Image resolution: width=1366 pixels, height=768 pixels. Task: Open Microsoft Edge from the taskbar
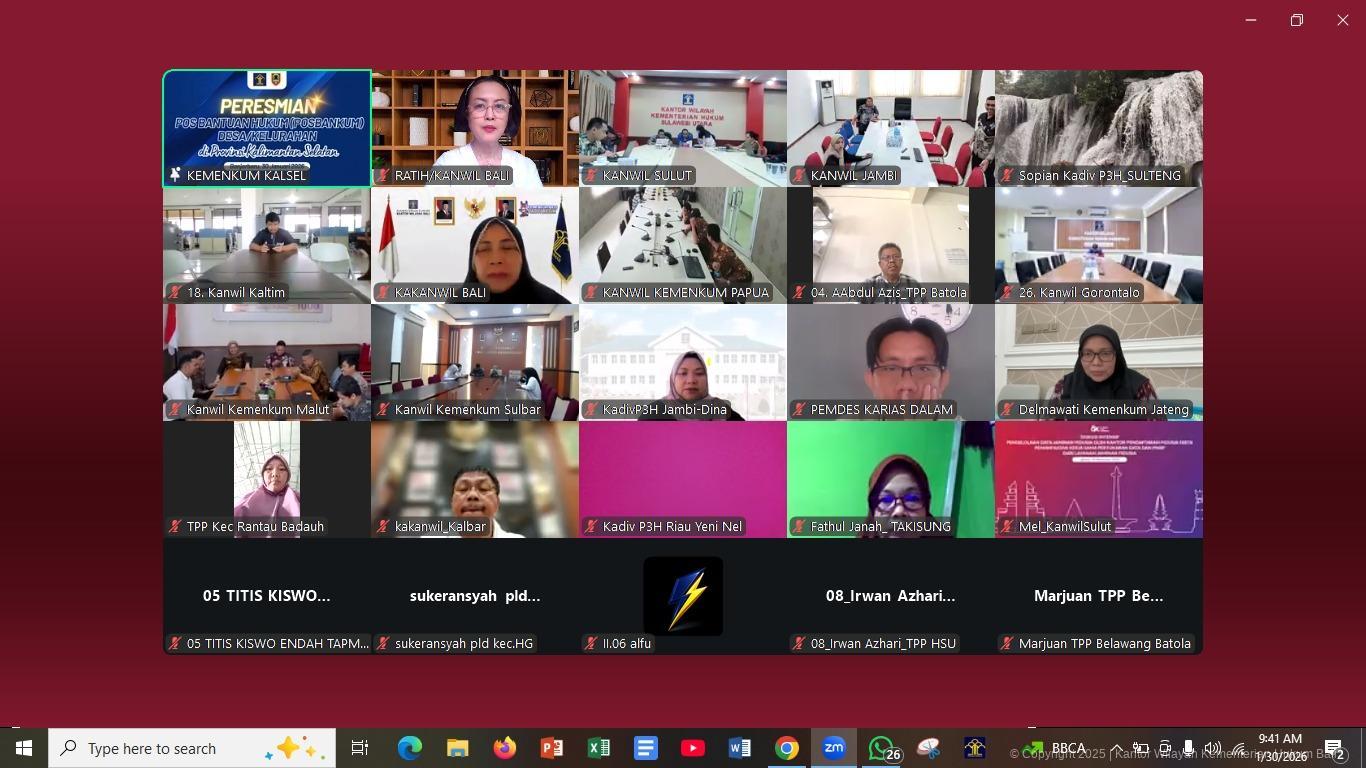tap(409, 748)
